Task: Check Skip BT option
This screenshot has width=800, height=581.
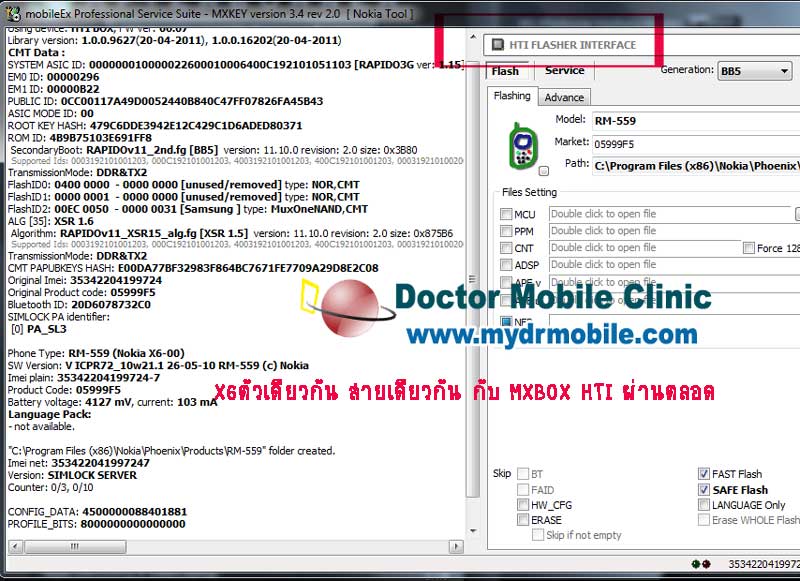Action: [x=523, y=474]
